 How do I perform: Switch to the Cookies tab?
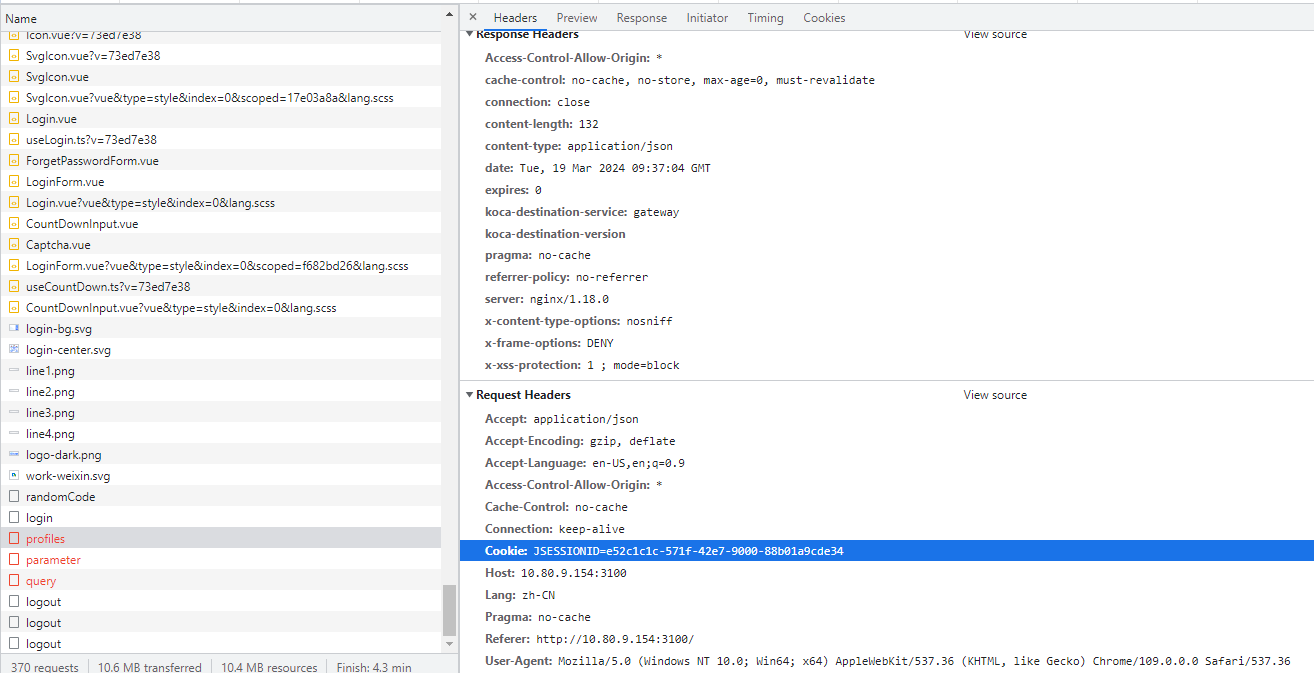click(x=824, y=18)
